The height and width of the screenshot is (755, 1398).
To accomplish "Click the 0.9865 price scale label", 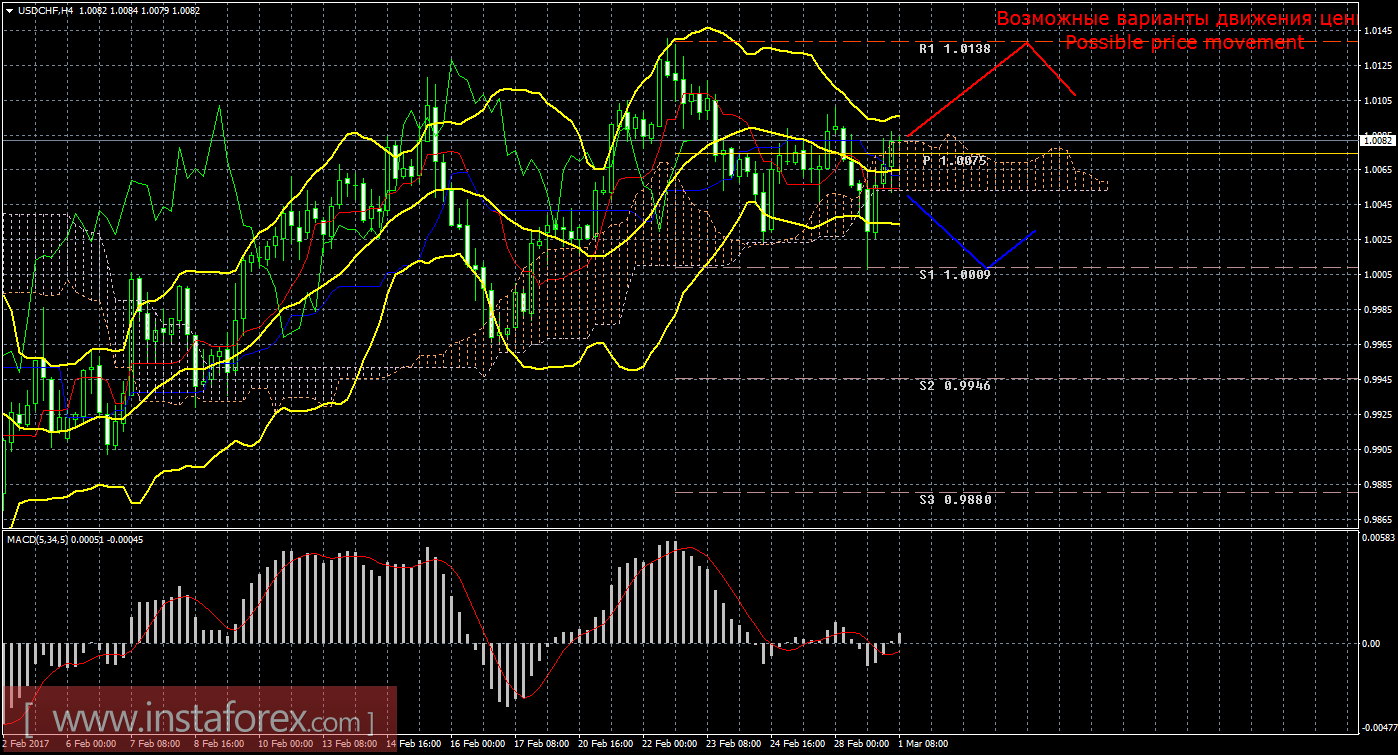I will (1376, 520).
